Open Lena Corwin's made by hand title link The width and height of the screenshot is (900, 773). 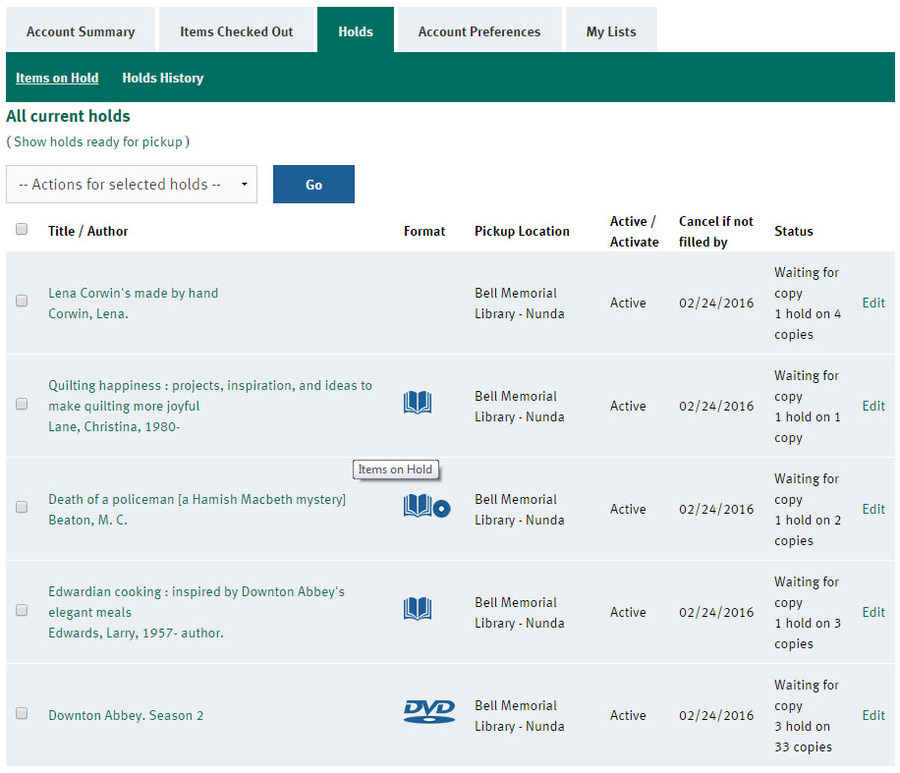tap(133, 293)
